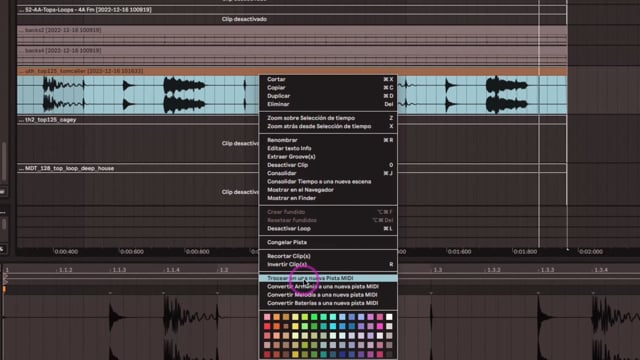This screenshot has width=640, height=360.
Task: Select Congelar Pista entry
Action: tap(328, 242)
